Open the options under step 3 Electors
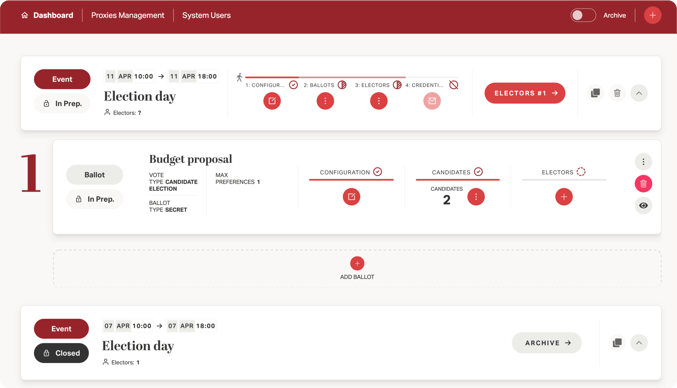 [379, 101]
